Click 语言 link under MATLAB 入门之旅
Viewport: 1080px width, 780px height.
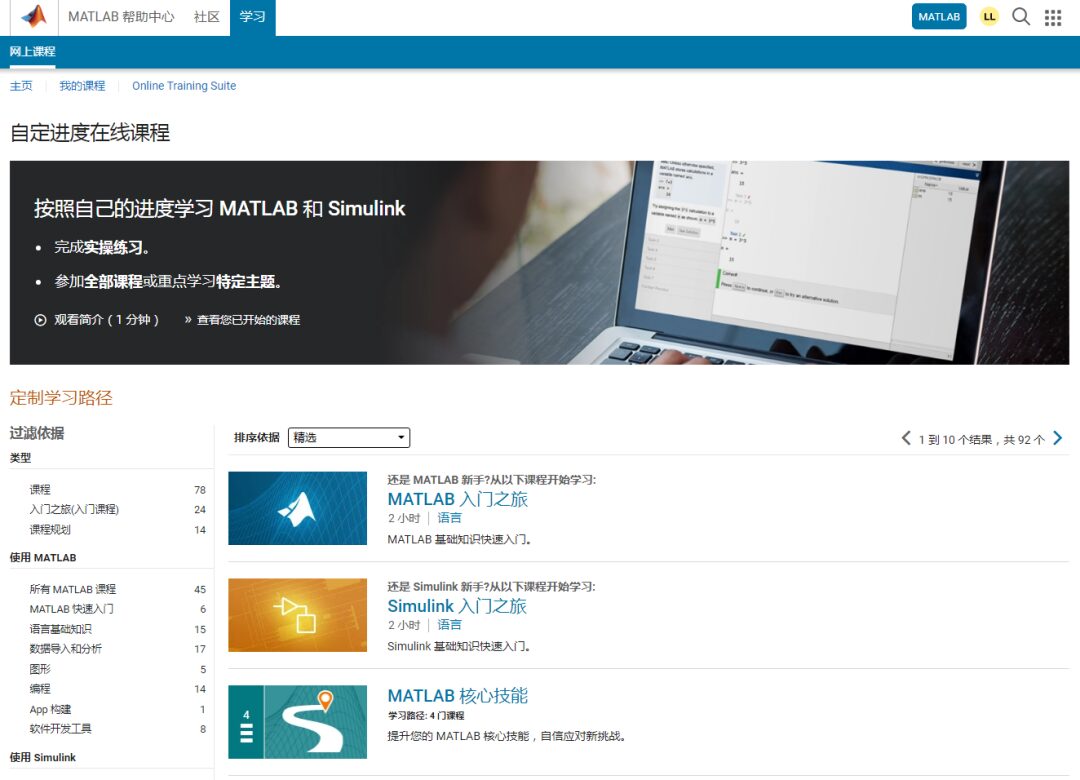pos(449,517)
